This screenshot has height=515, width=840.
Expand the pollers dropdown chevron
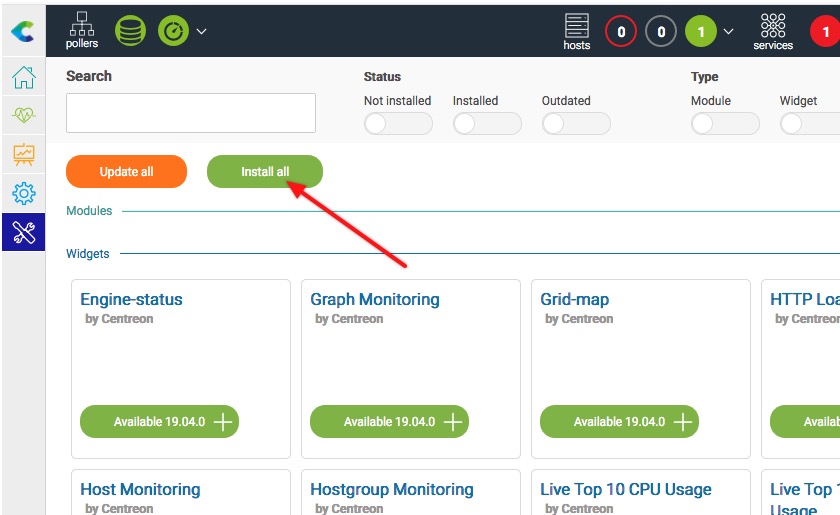202,32
